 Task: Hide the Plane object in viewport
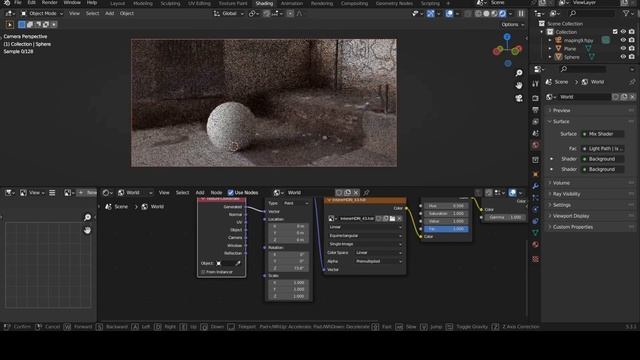[623, 49]
